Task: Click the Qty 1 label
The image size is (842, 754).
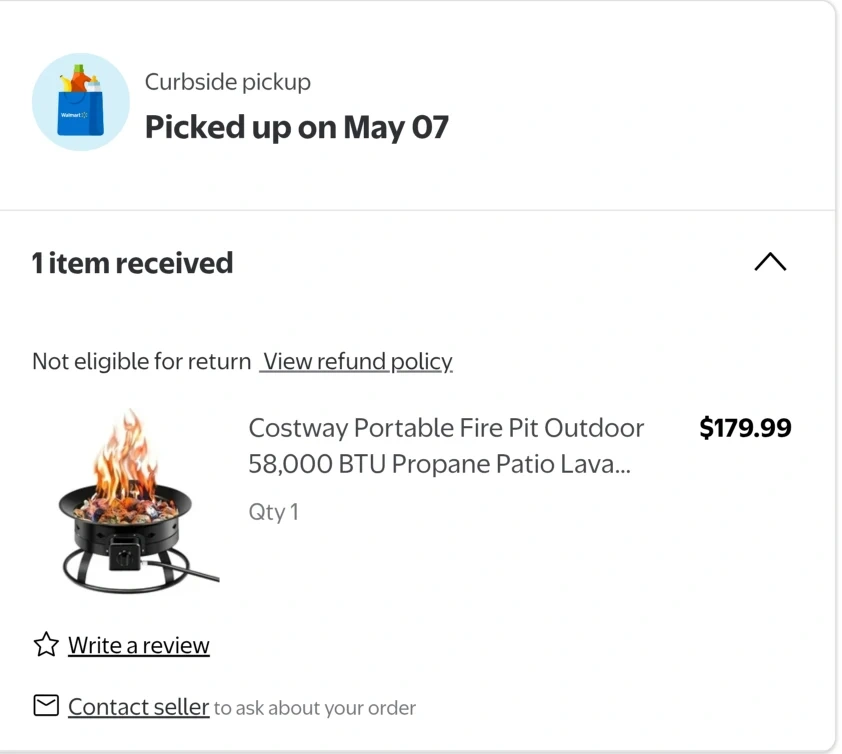Action: click(x=273, y=512)
